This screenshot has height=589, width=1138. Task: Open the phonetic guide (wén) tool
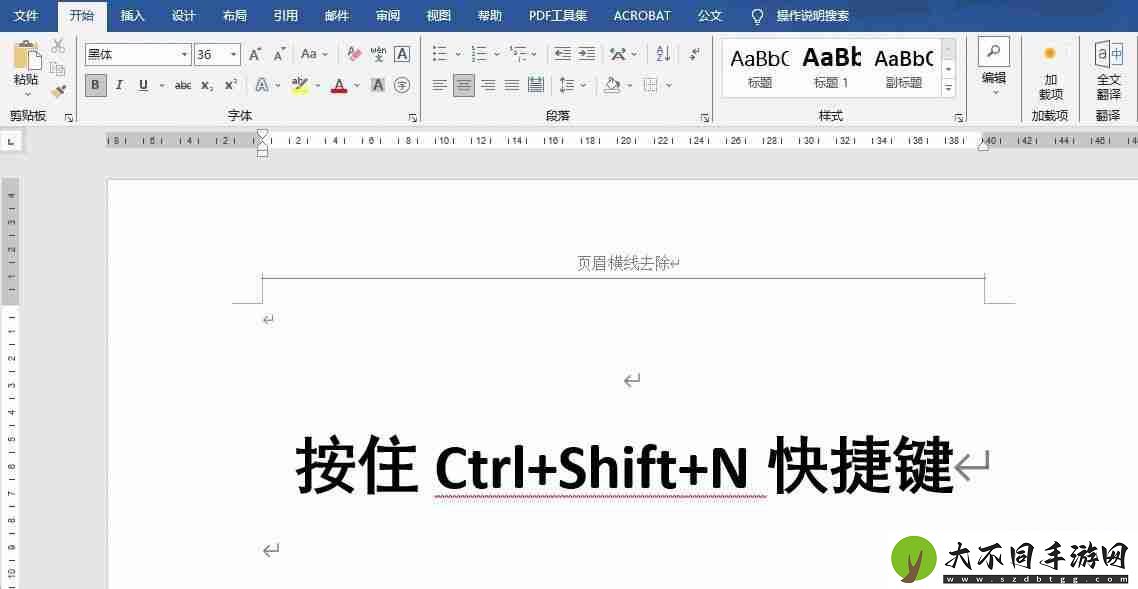[378, 54]
